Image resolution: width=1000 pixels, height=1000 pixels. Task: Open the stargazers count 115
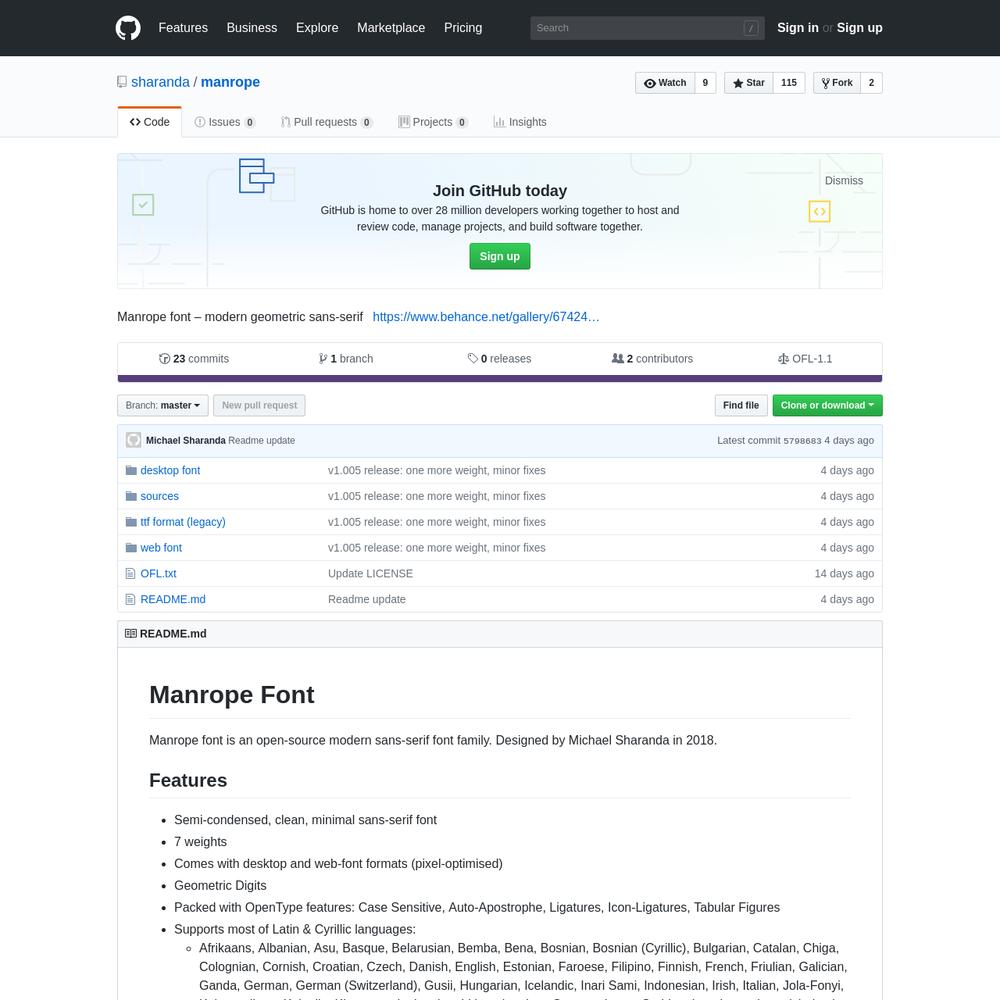click(789, 83)
